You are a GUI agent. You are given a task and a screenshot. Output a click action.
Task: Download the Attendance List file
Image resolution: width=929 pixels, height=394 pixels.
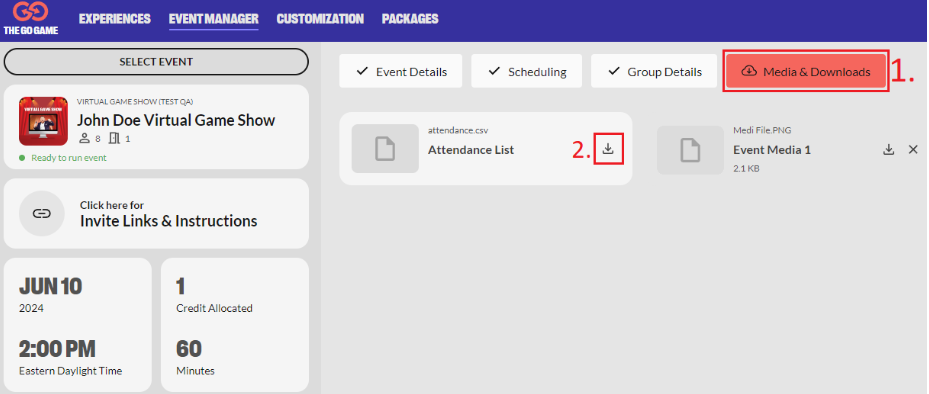point(608,149)
